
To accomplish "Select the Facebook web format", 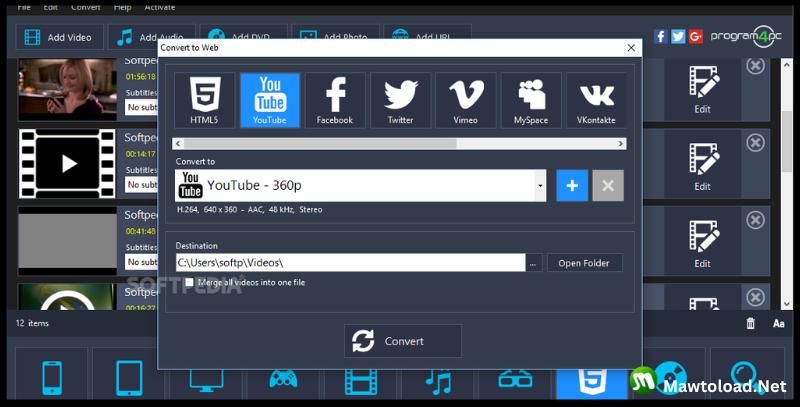I will (335, 100).
